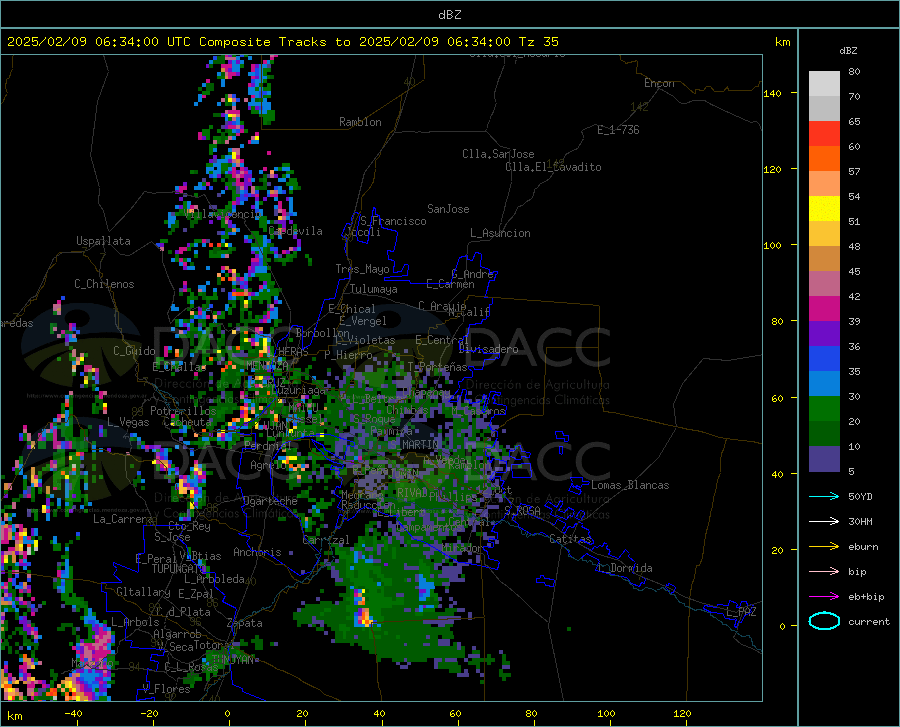Pick the light gray top legend swatch
Image resolution: width=900 pixels, height=727 pixels.
tap(824, 84)
